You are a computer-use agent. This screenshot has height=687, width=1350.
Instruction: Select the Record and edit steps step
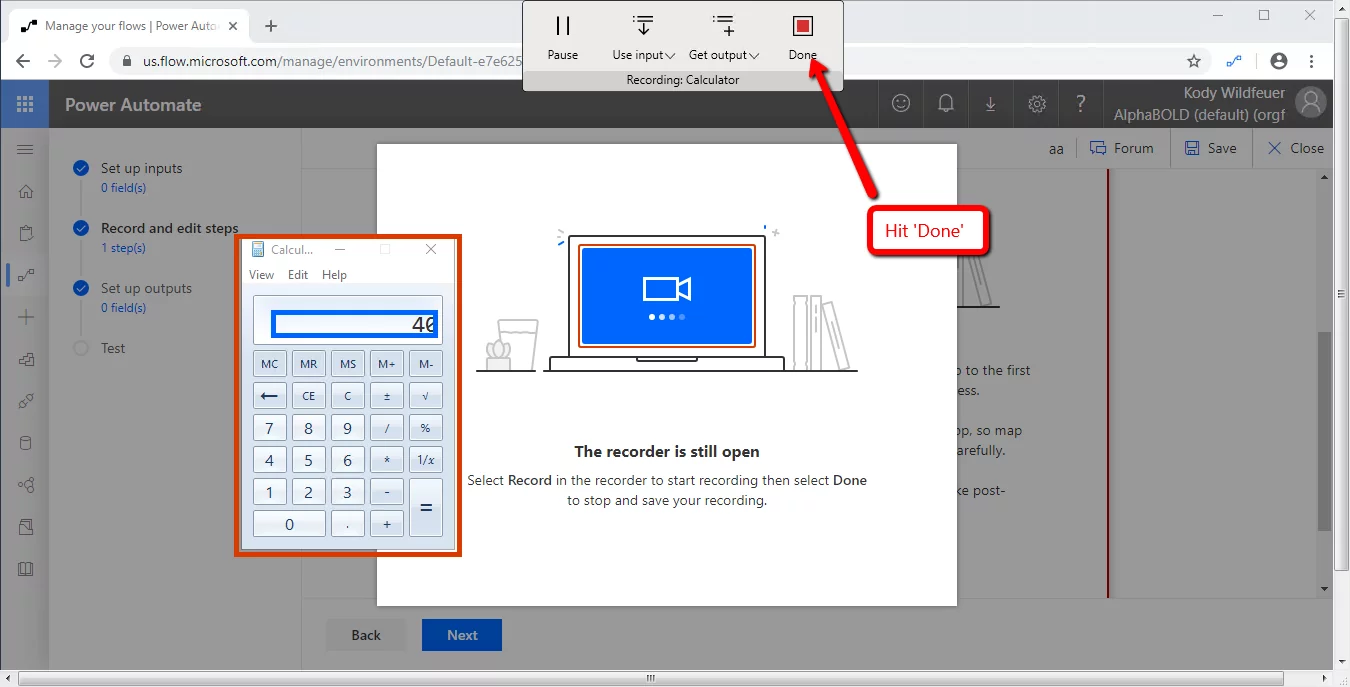169,228
